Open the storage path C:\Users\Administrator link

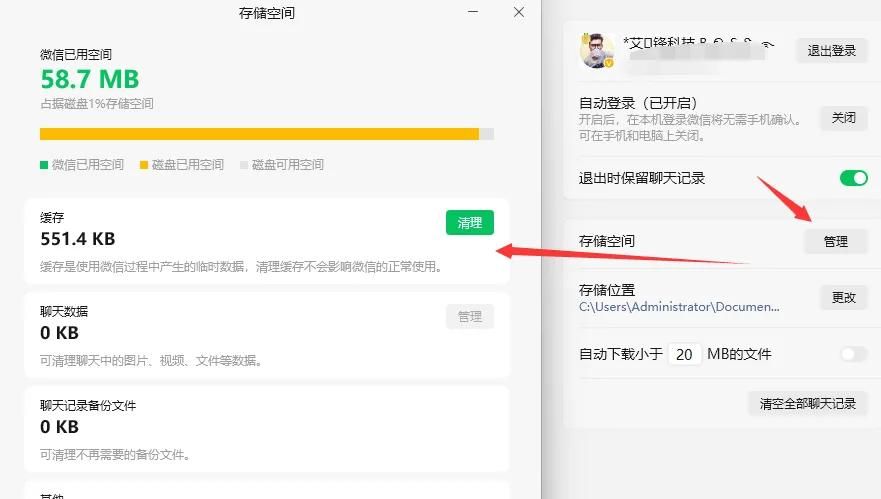679,307
